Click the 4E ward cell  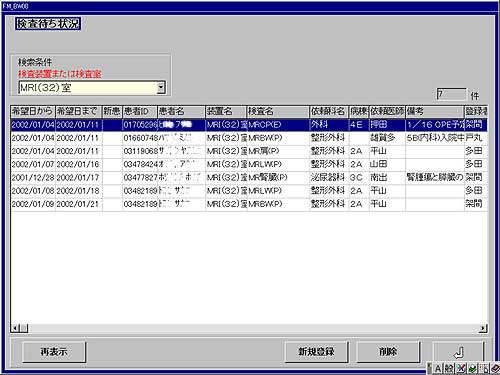click(x=359, y=125)
